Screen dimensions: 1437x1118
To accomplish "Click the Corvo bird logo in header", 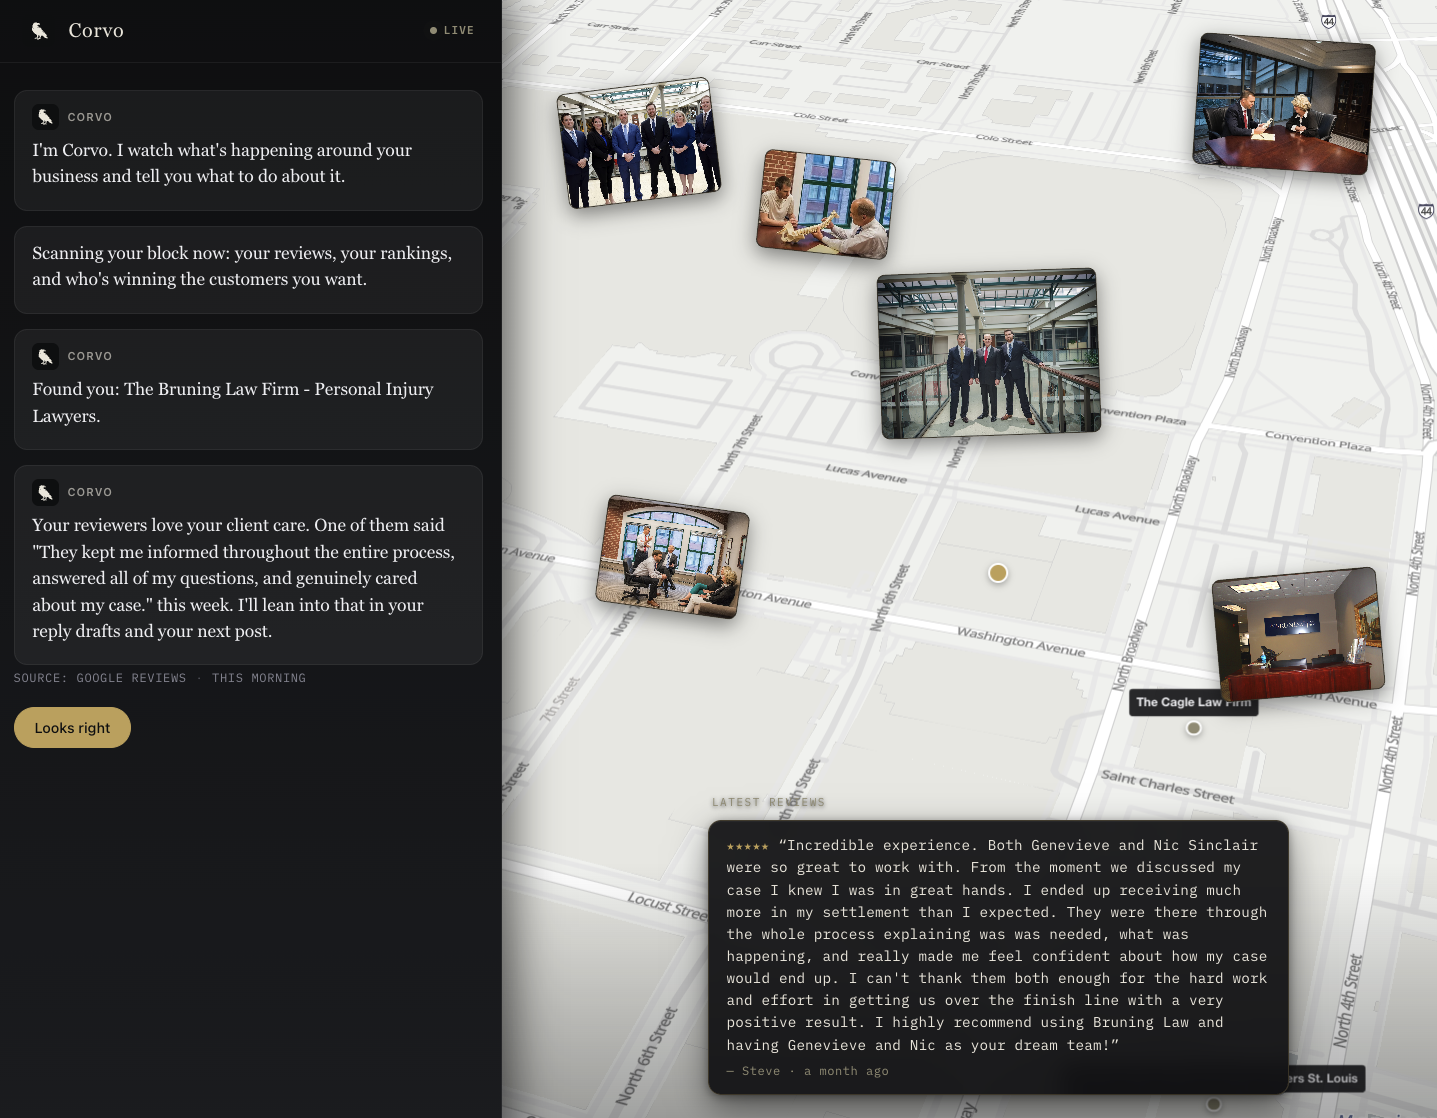I will 40,31.
